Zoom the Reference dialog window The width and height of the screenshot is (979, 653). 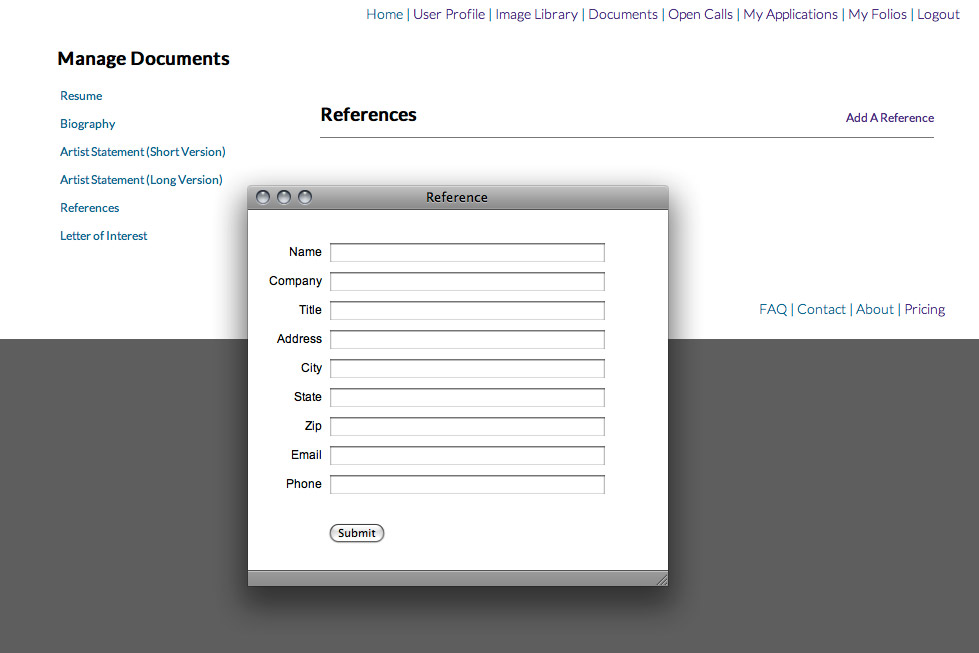point(305,197)
